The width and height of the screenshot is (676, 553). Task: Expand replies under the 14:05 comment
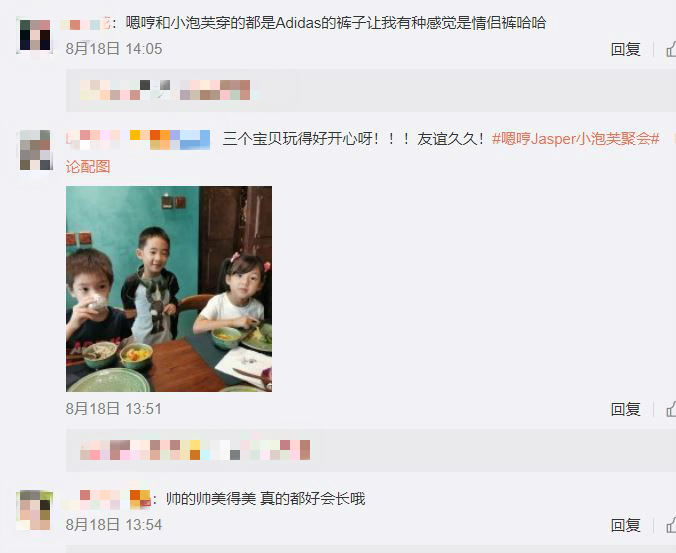[170, 90]
